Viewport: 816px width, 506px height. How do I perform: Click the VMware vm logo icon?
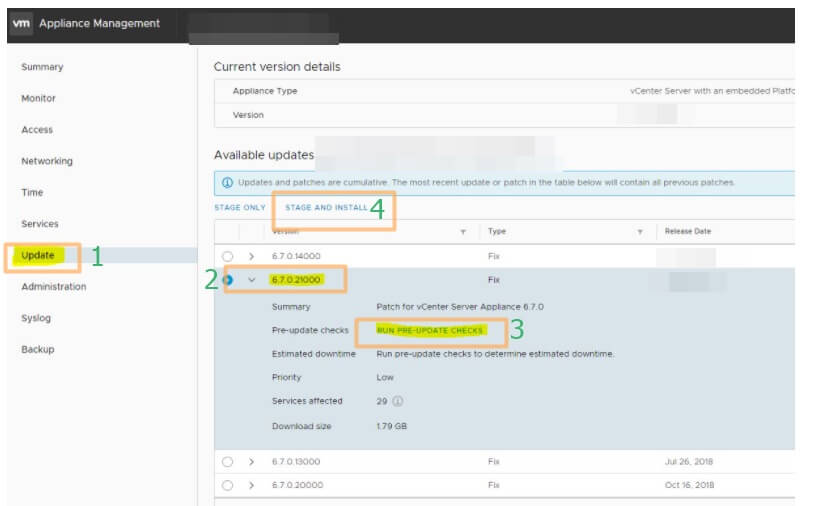point(21,23)
